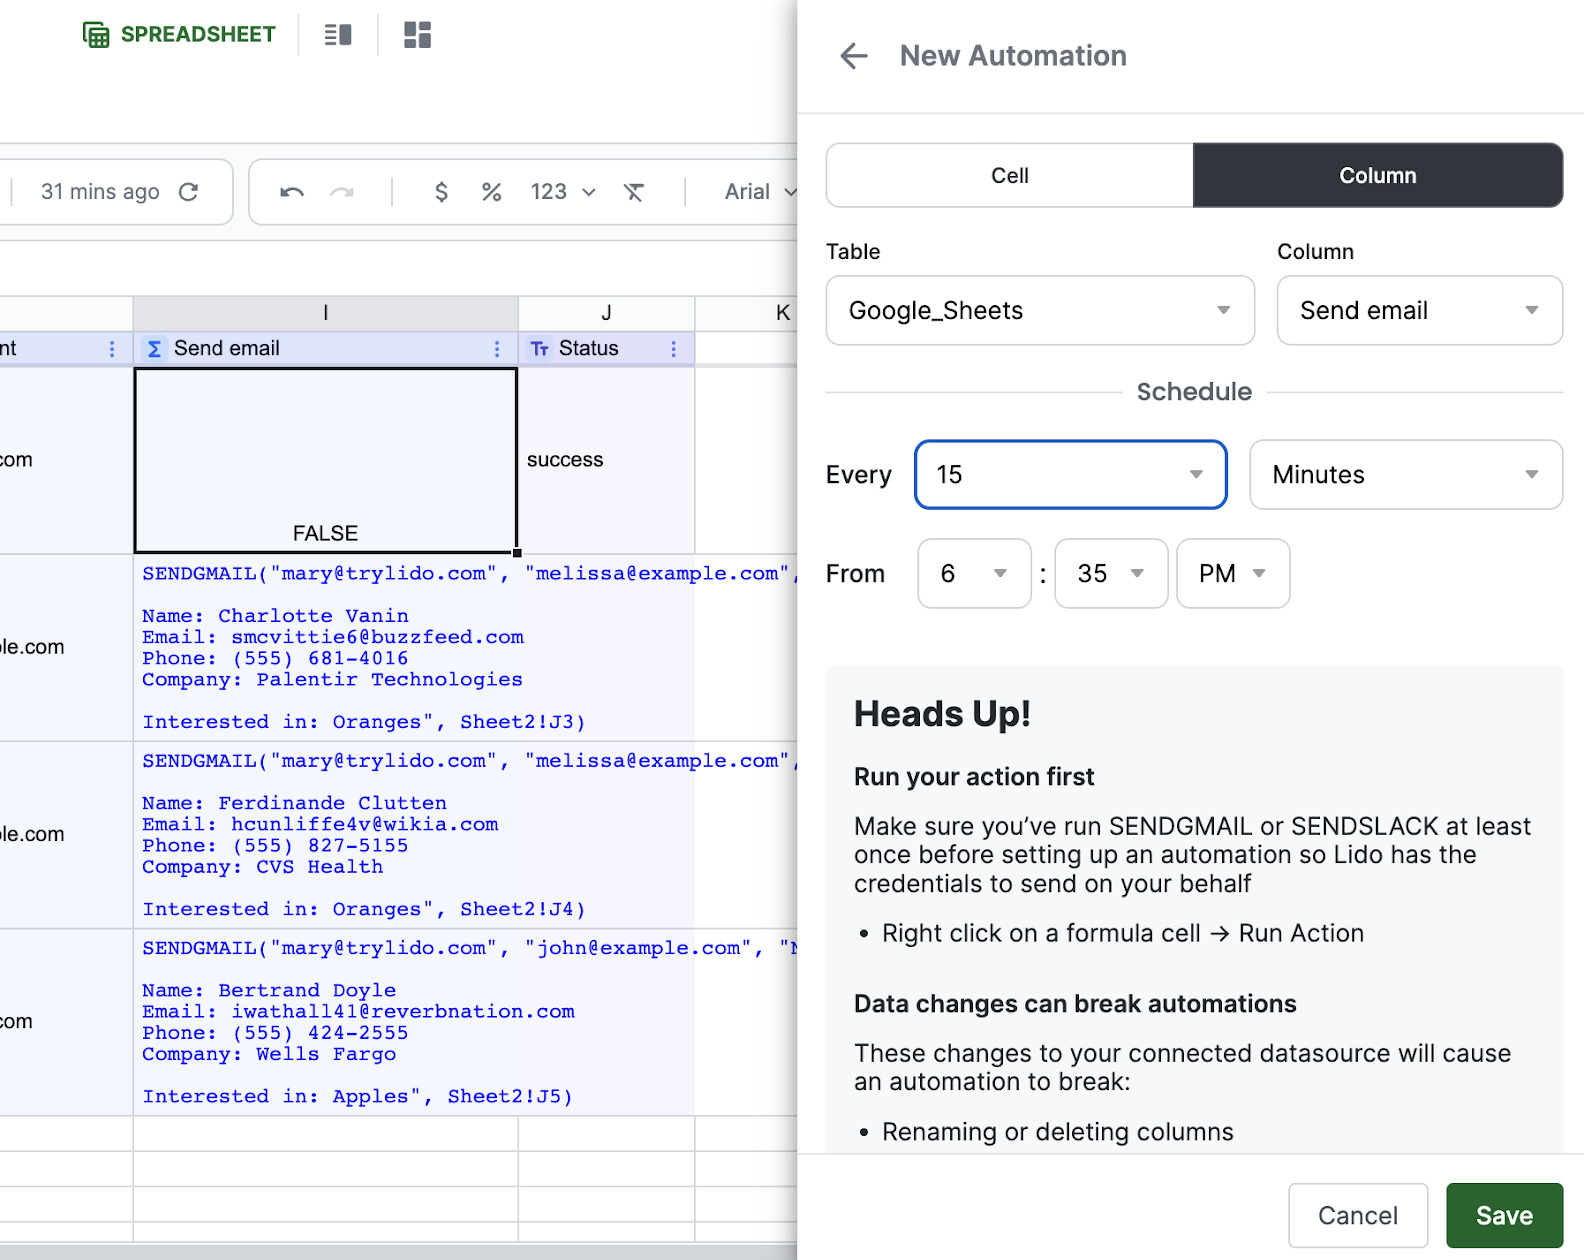Click the 31 mins ago sync text
The image size is (1584, 1260).
(100, 191)
